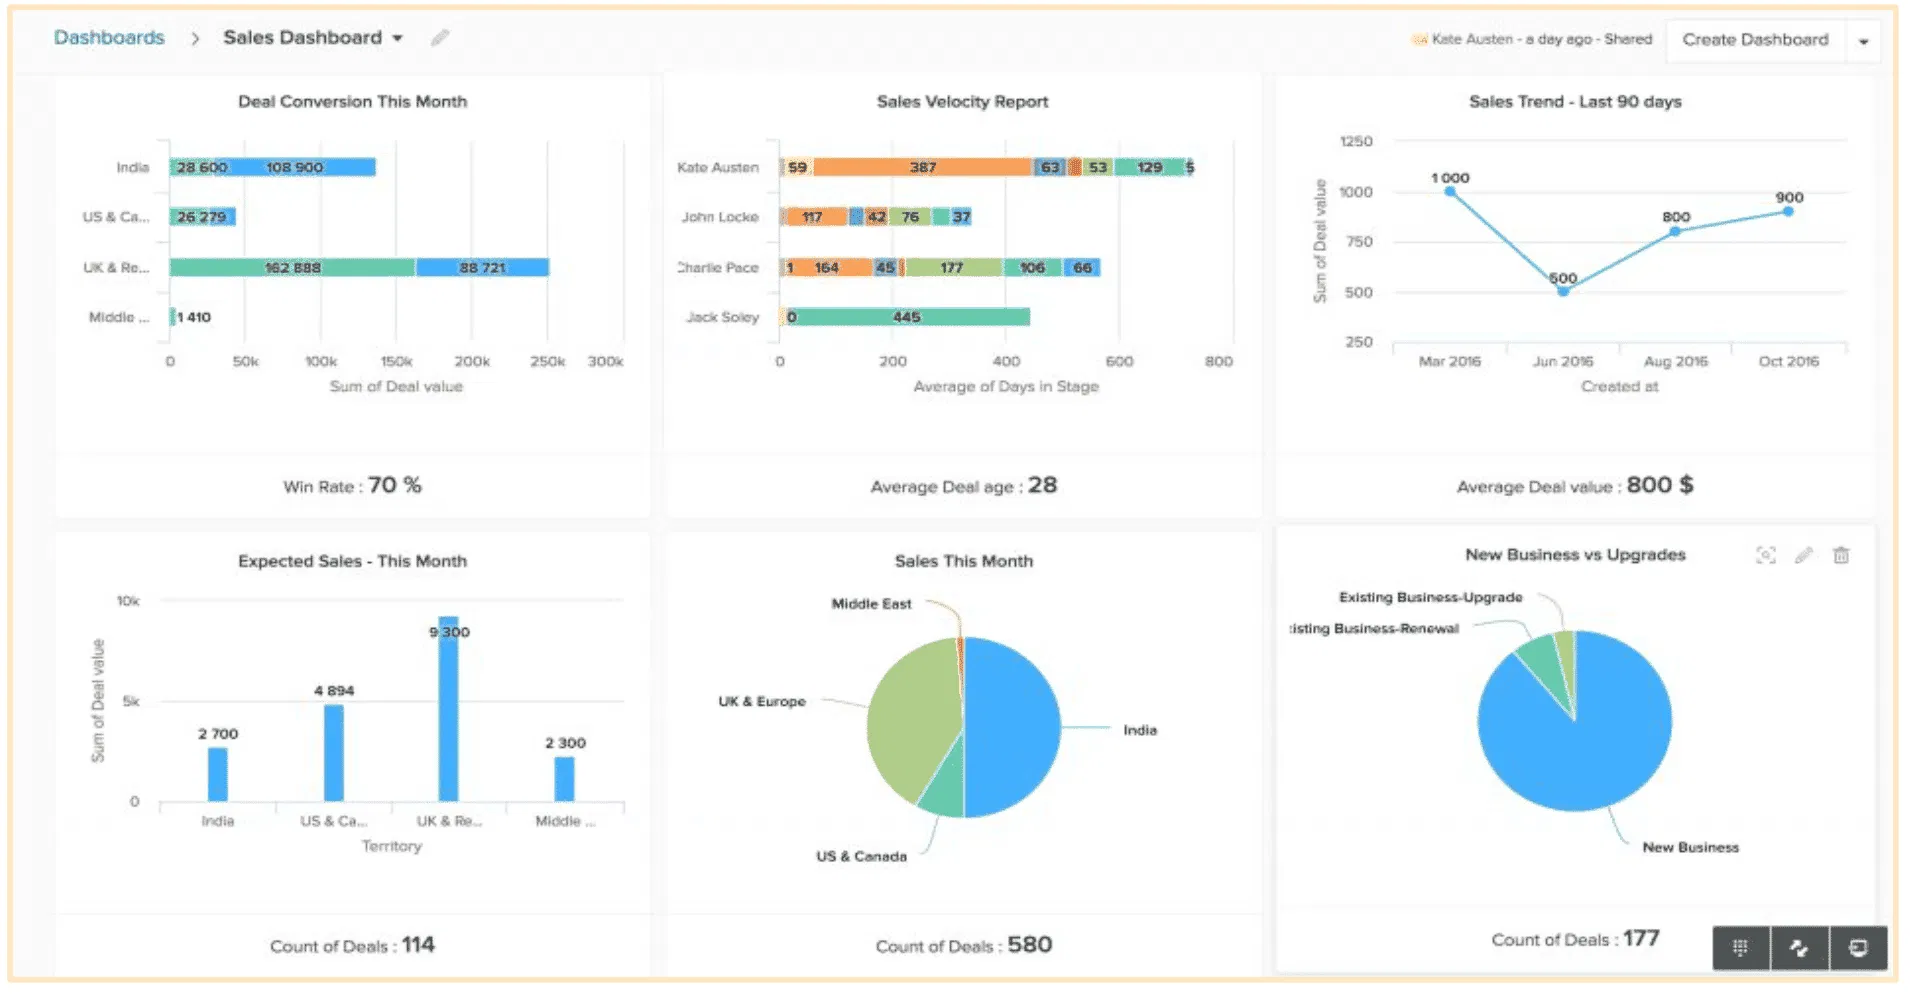Click the pencil icon beside Sales Dashboard title
1912x994 pixels.
[439, 38]
